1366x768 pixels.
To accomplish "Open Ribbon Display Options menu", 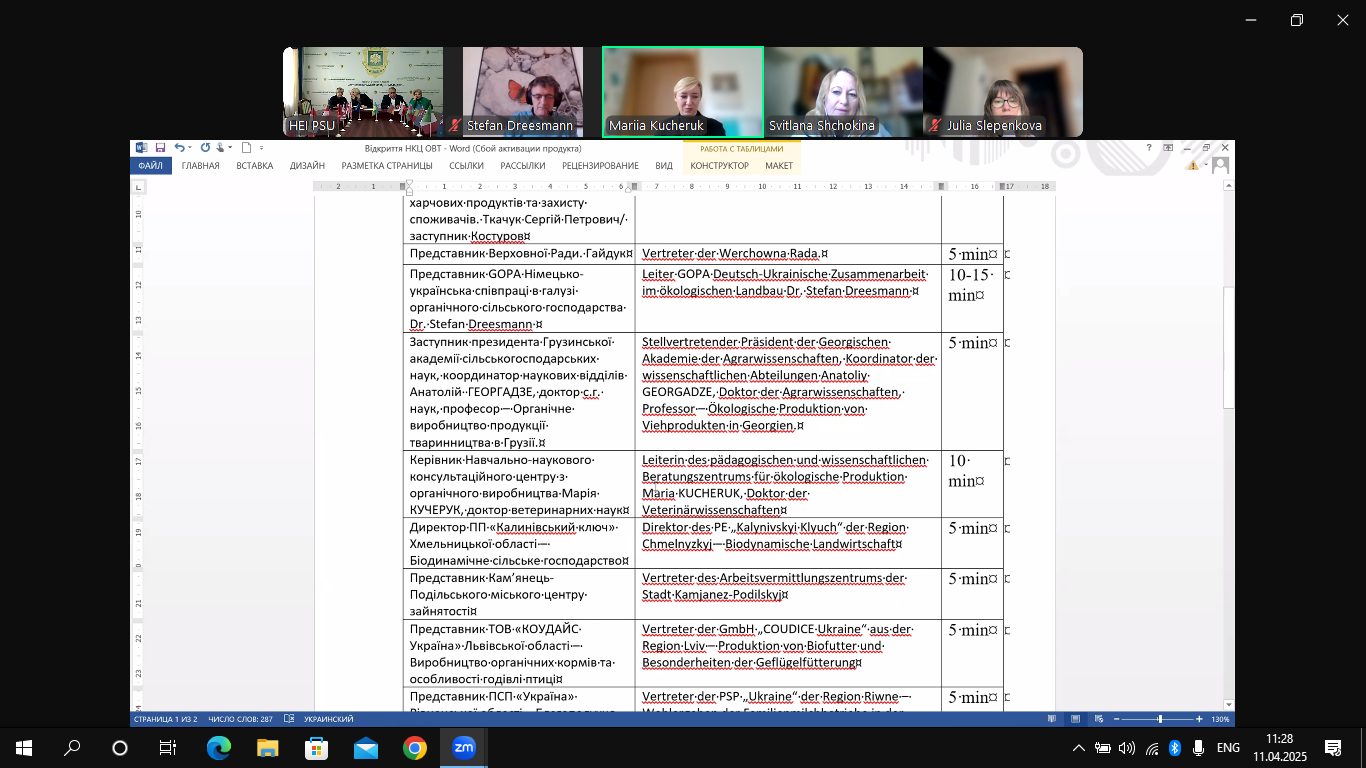I will pyautogui.click(x=1168, y=148).
